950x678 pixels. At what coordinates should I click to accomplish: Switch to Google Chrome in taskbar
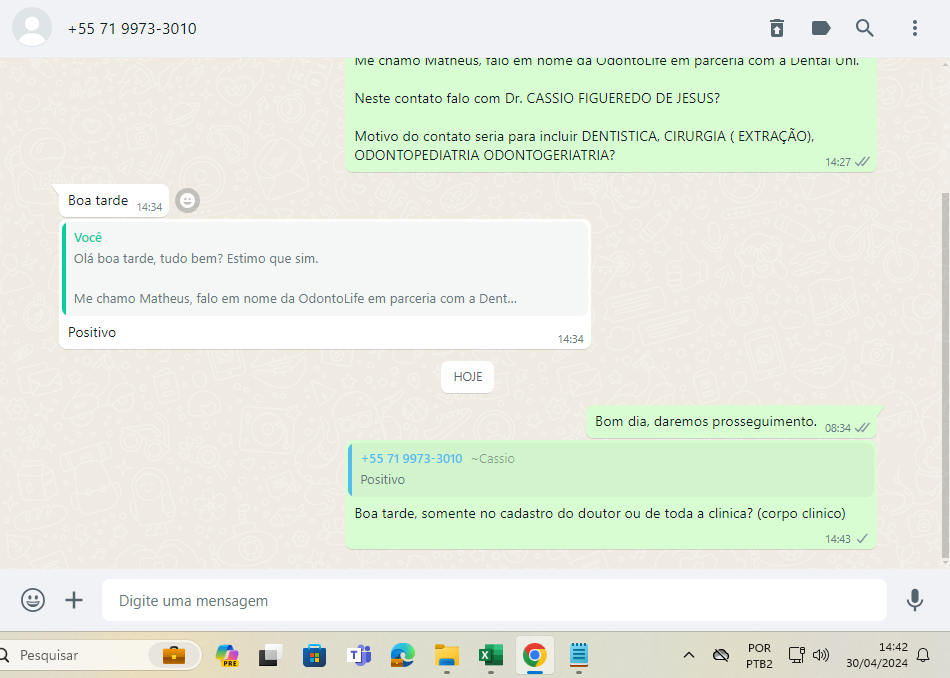point(534,655)
